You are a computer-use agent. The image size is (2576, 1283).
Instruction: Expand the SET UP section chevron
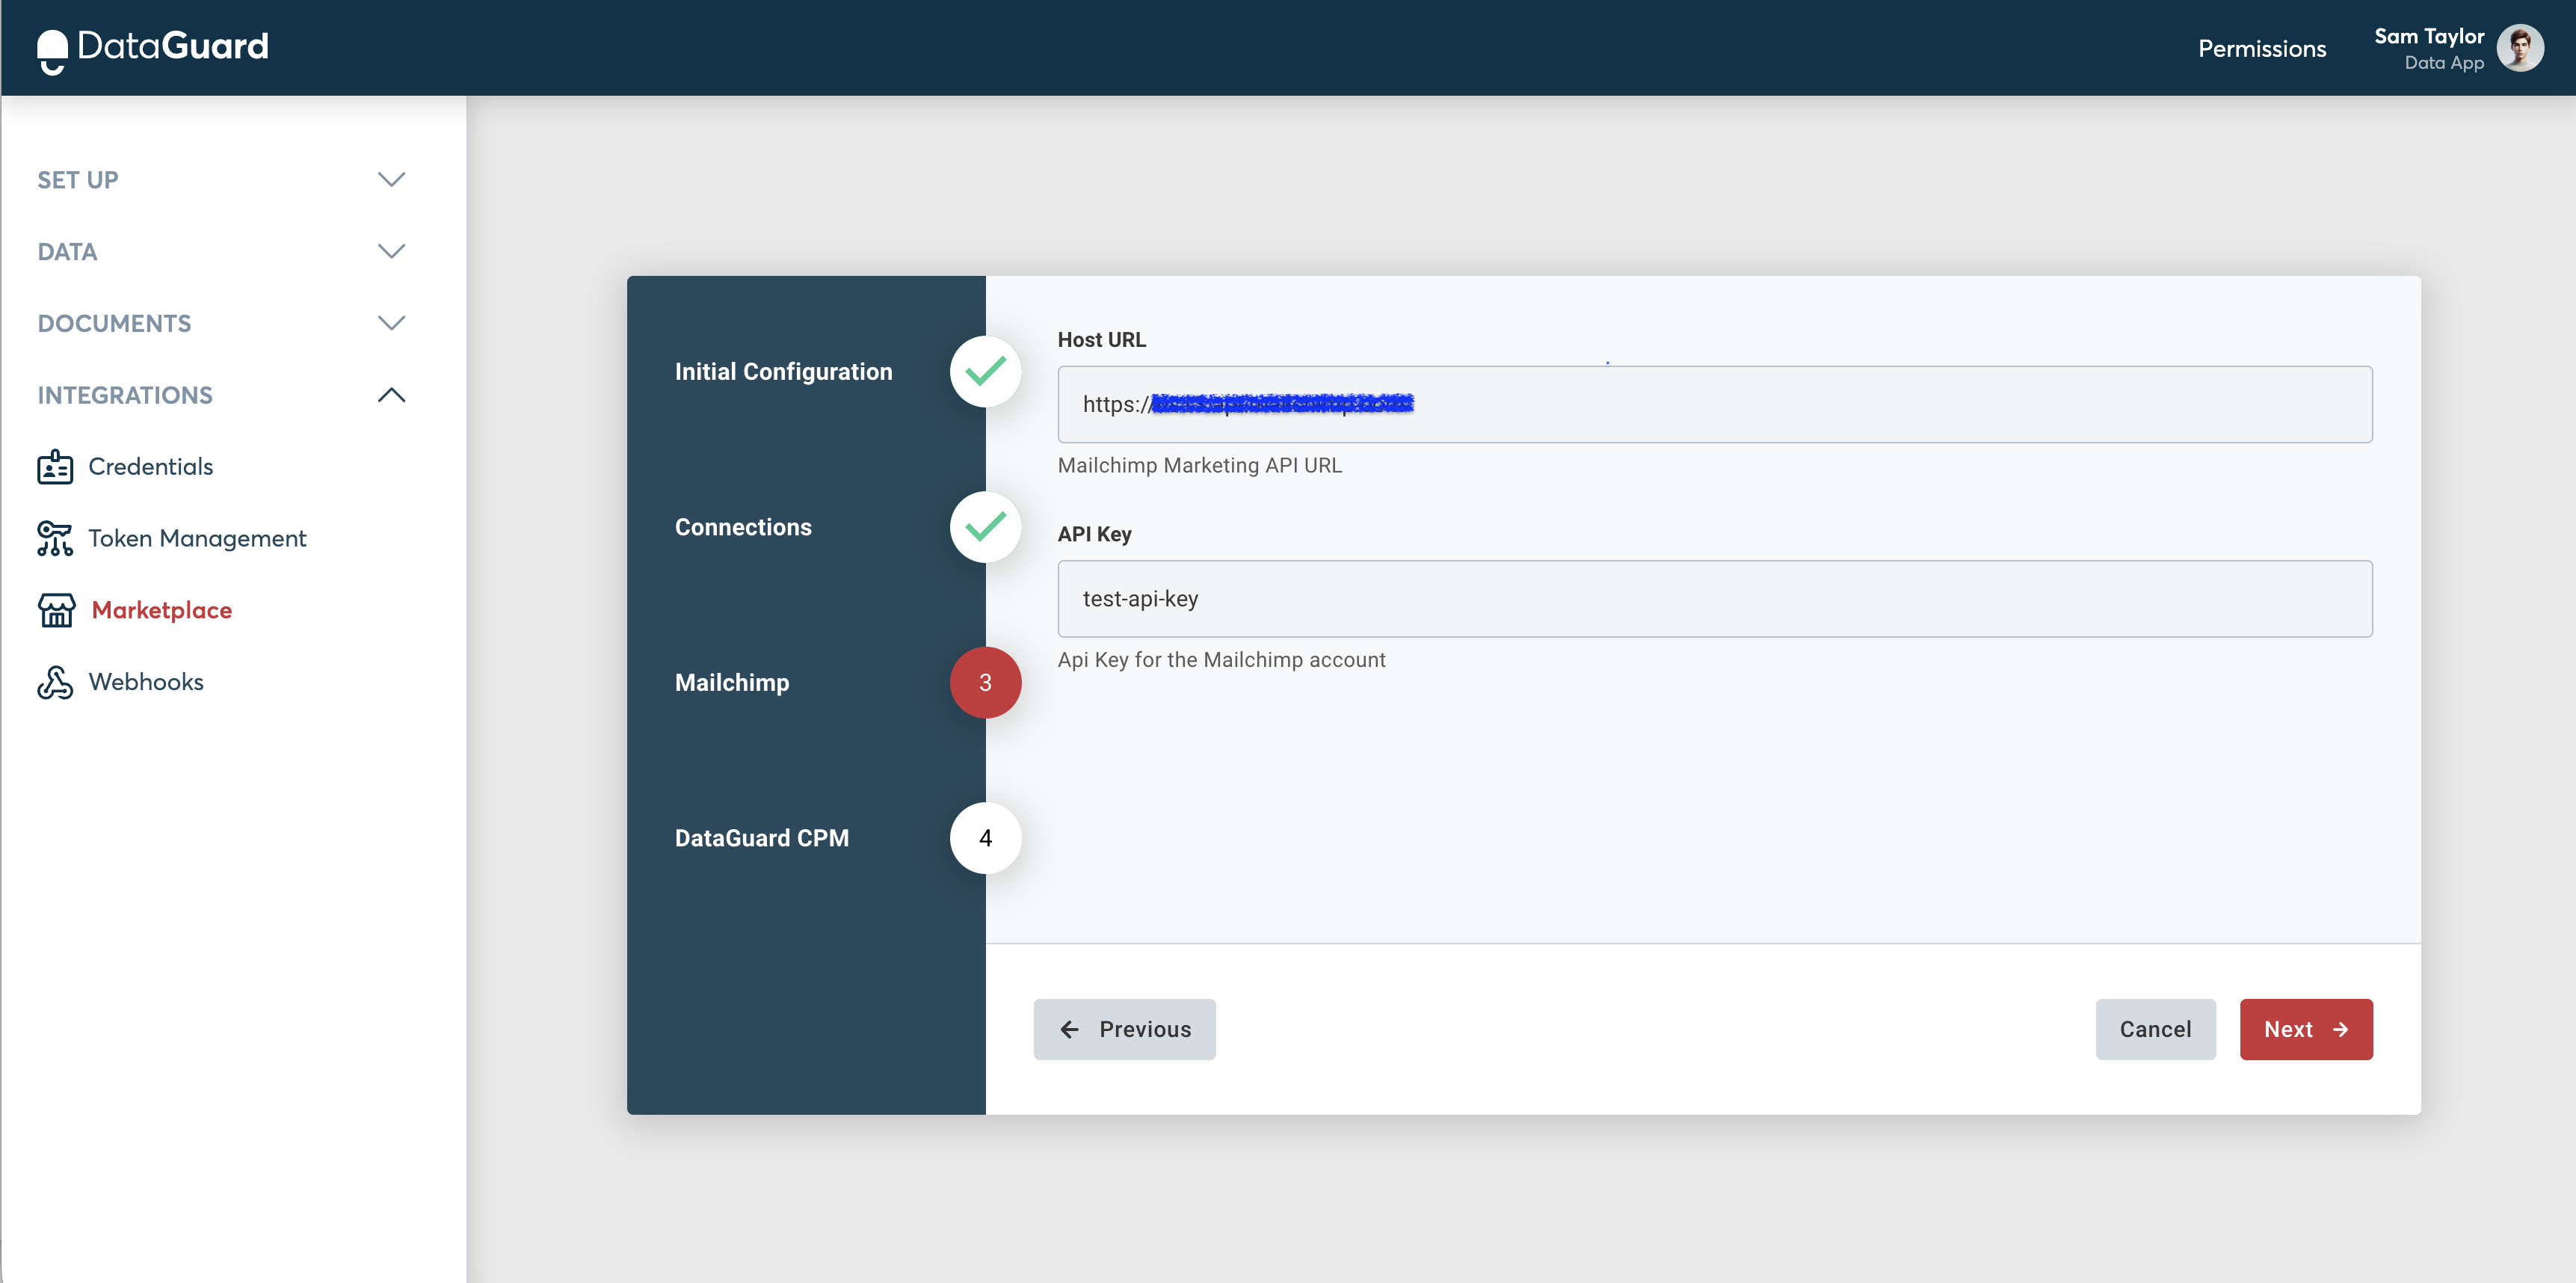[x=391, y=180]
